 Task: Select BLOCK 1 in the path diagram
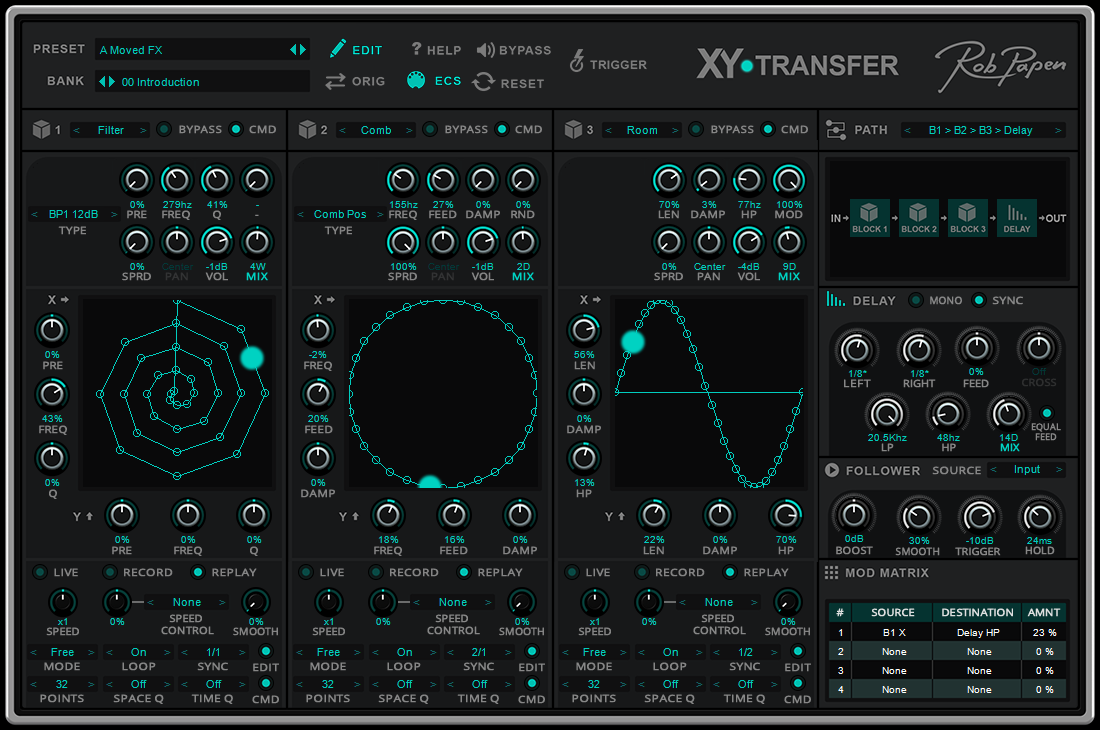point(870,218)
